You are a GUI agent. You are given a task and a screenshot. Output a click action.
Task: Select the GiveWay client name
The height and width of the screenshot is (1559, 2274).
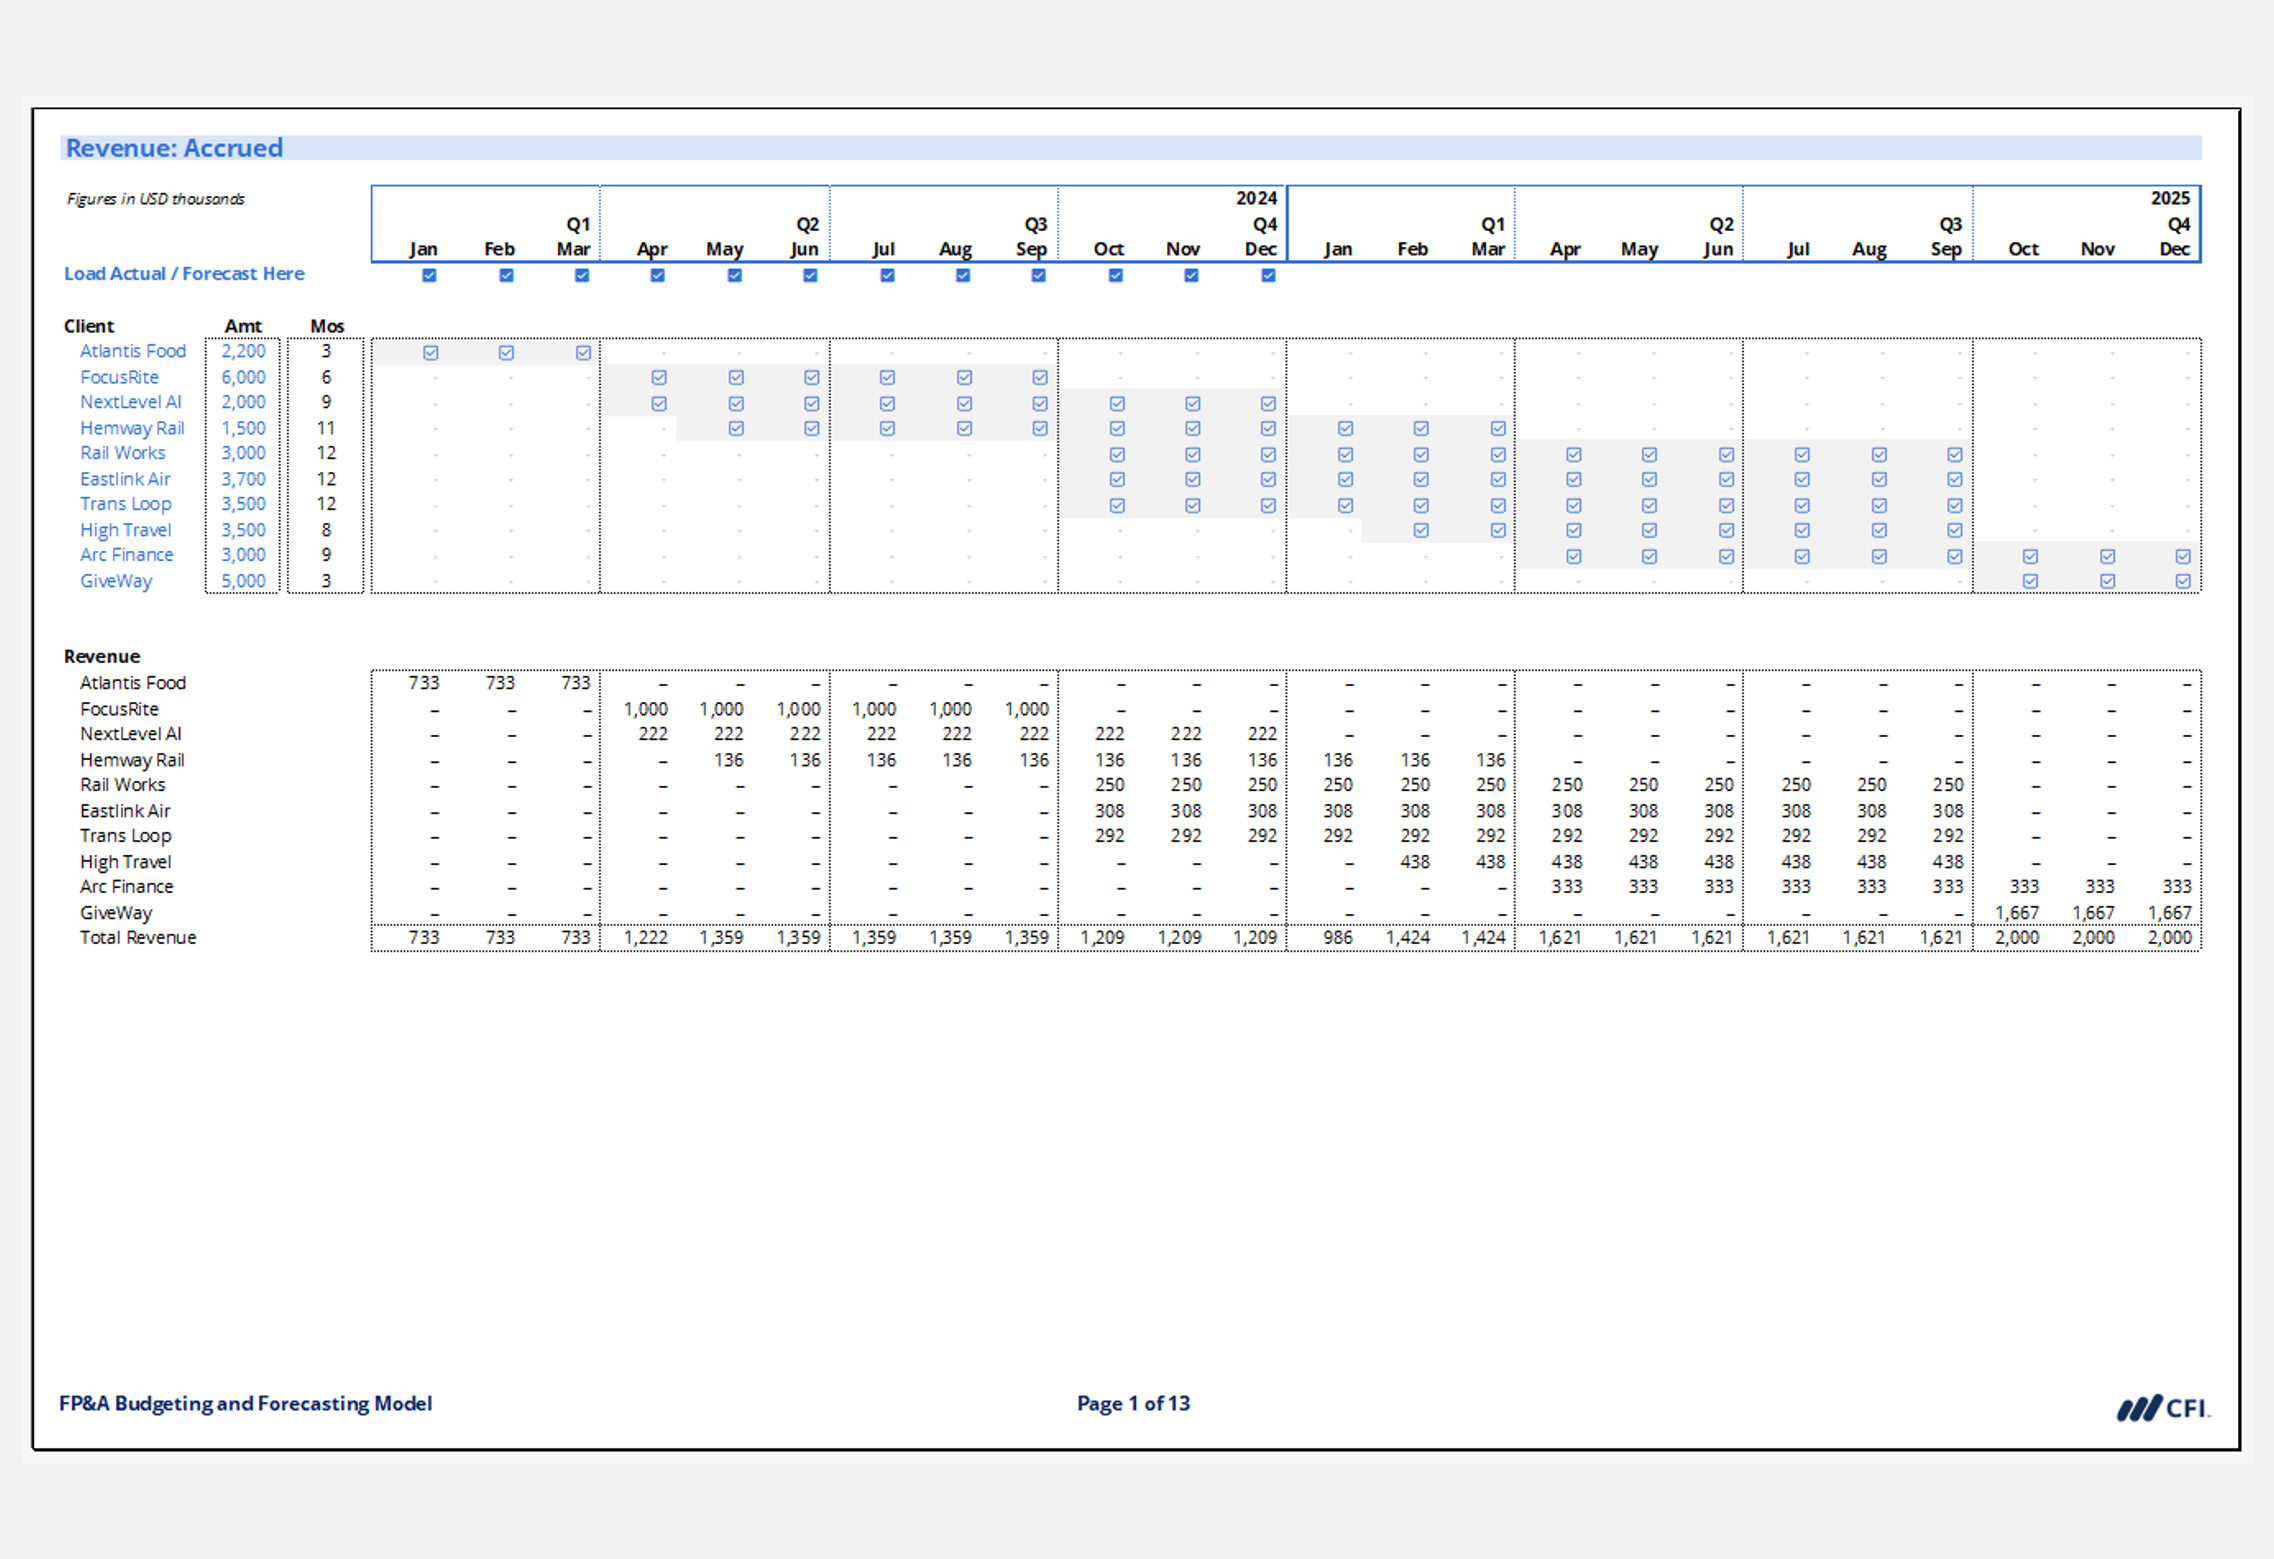click(x=116, y=581)
